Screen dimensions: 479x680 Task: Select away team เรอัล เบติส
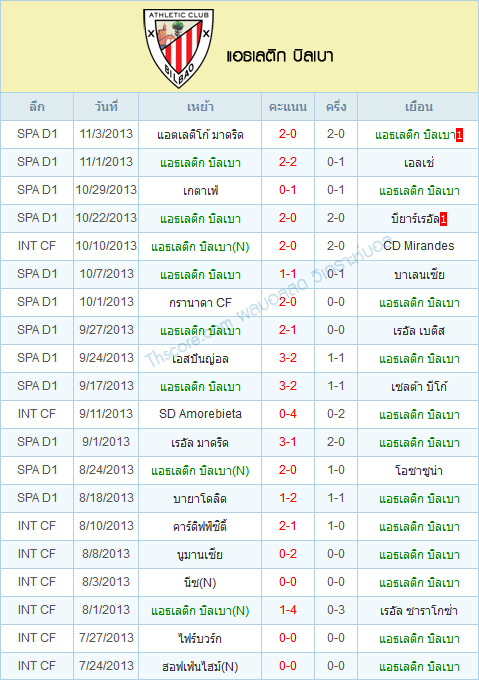pyautogui.click(x=419, y=330)
